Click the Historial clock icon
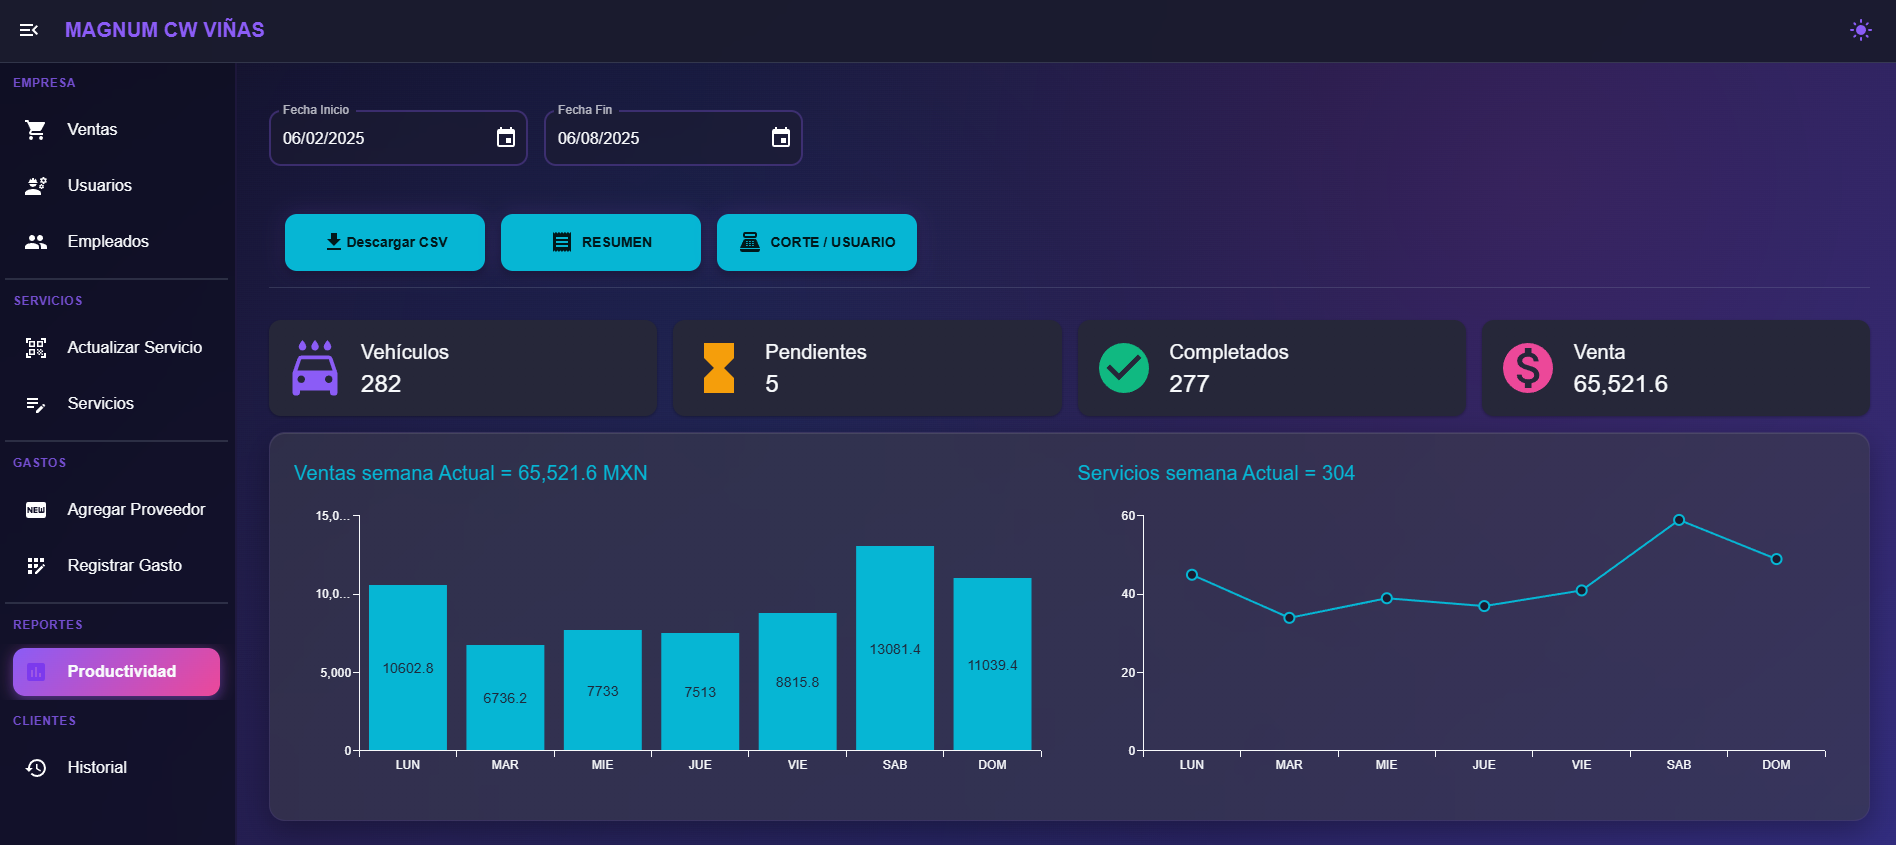The width and height of the screenshot is (1896, 845). click(x=36, y=768)
